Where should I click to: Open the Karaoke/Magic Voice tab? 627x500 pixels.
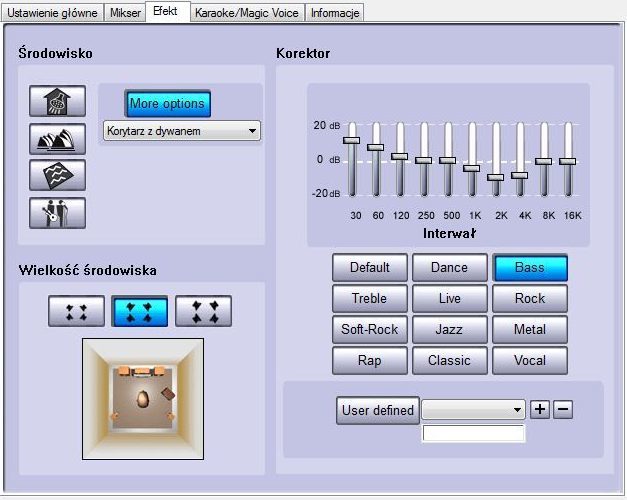[247, 13]
